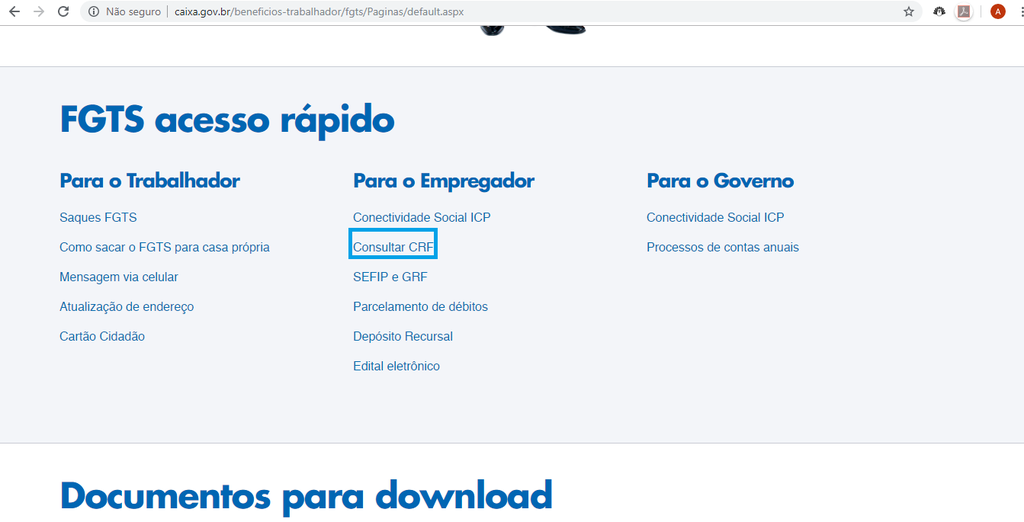Open Consultar CRF link
Screen dimensions: 1024x522
(x=393, y=248)
